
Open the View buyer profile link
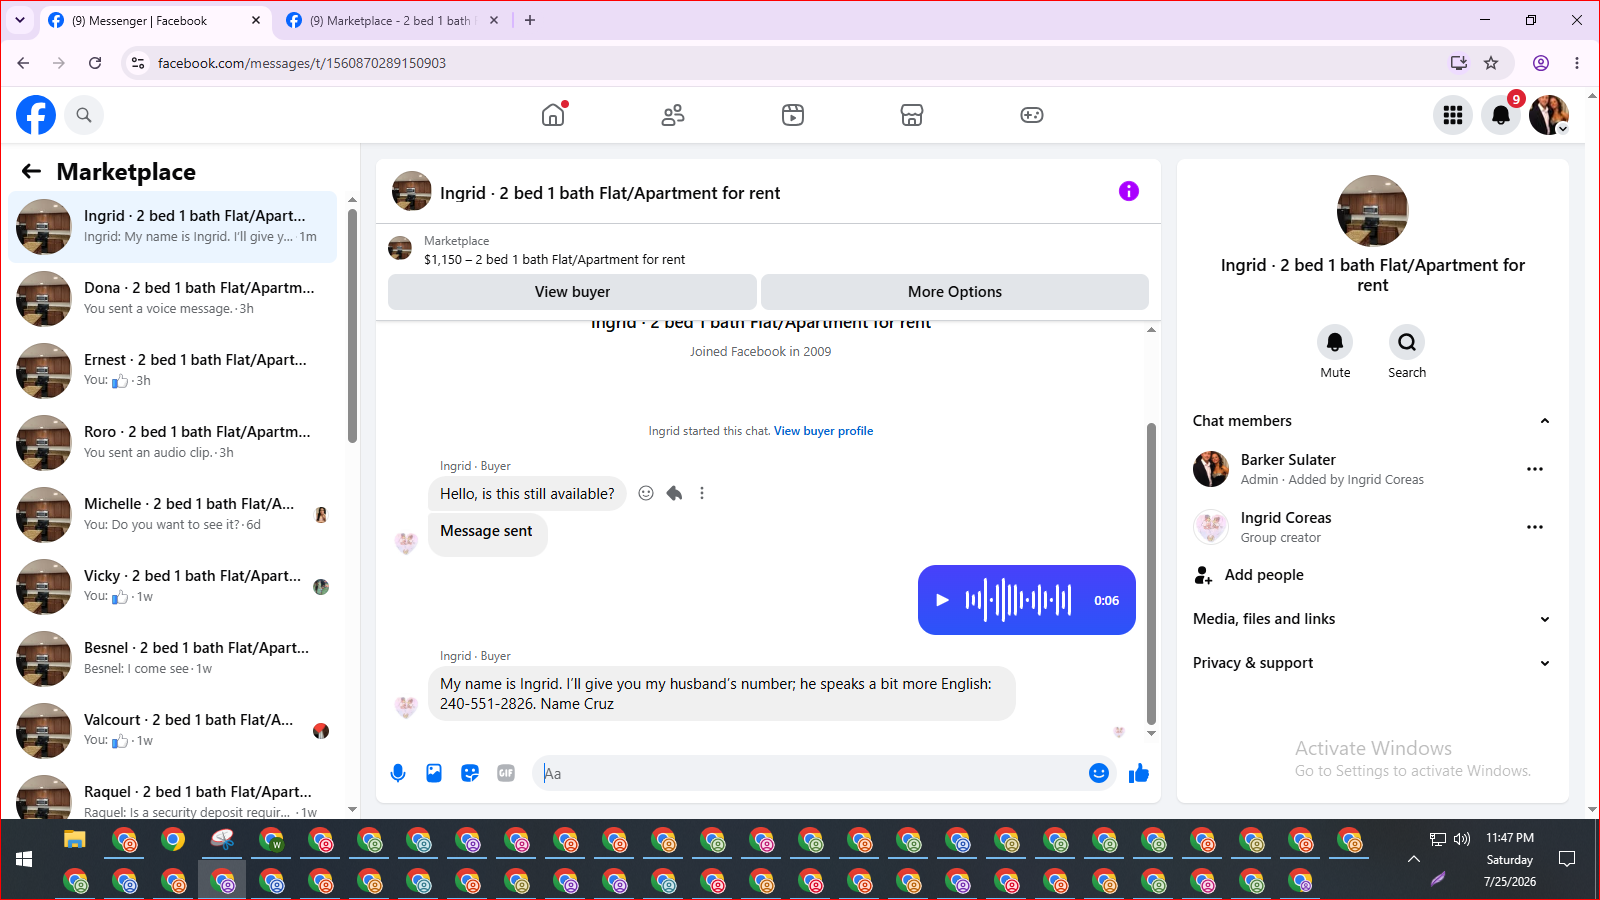tap(823, 431)
